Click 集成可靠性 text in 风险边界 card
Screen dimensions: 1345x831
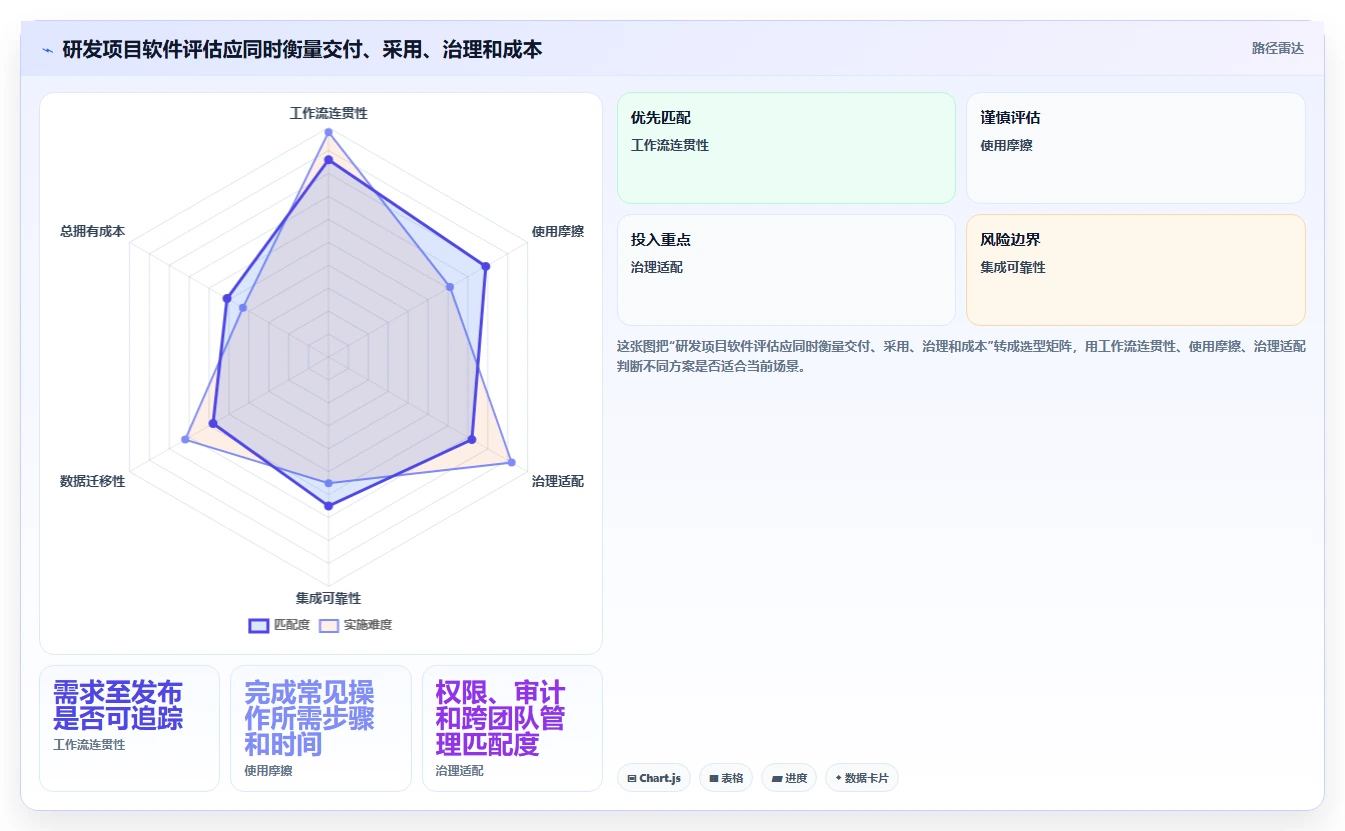point(1013,267)
